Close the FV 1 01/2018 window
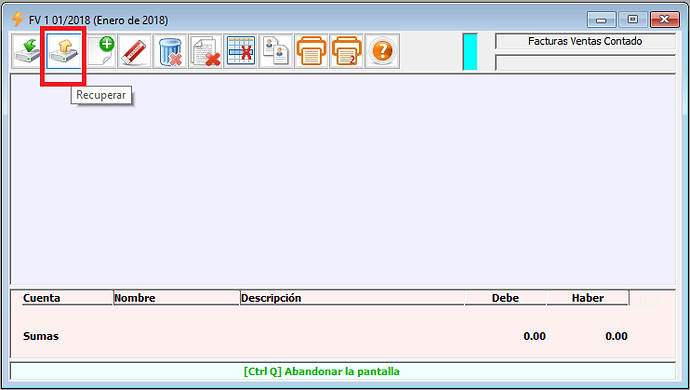690x390 pixels. pyautogui.click(x=664, y=20)
